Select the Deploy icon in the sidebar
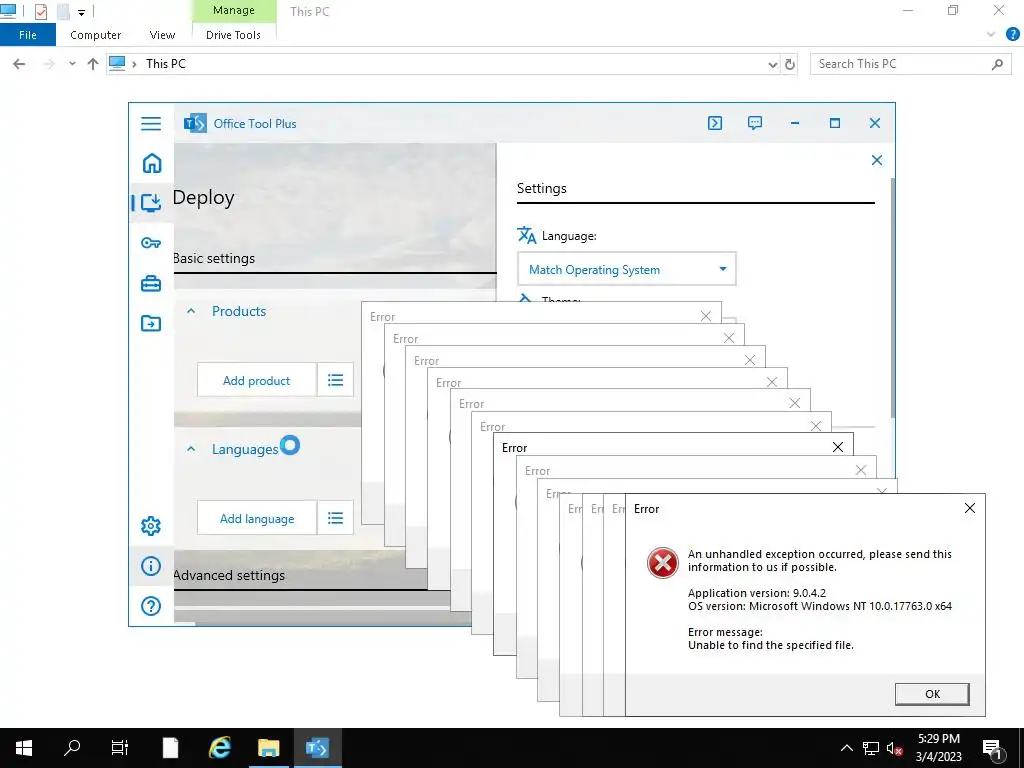This screenshot has height=768, width=1024. pos(151,203)
